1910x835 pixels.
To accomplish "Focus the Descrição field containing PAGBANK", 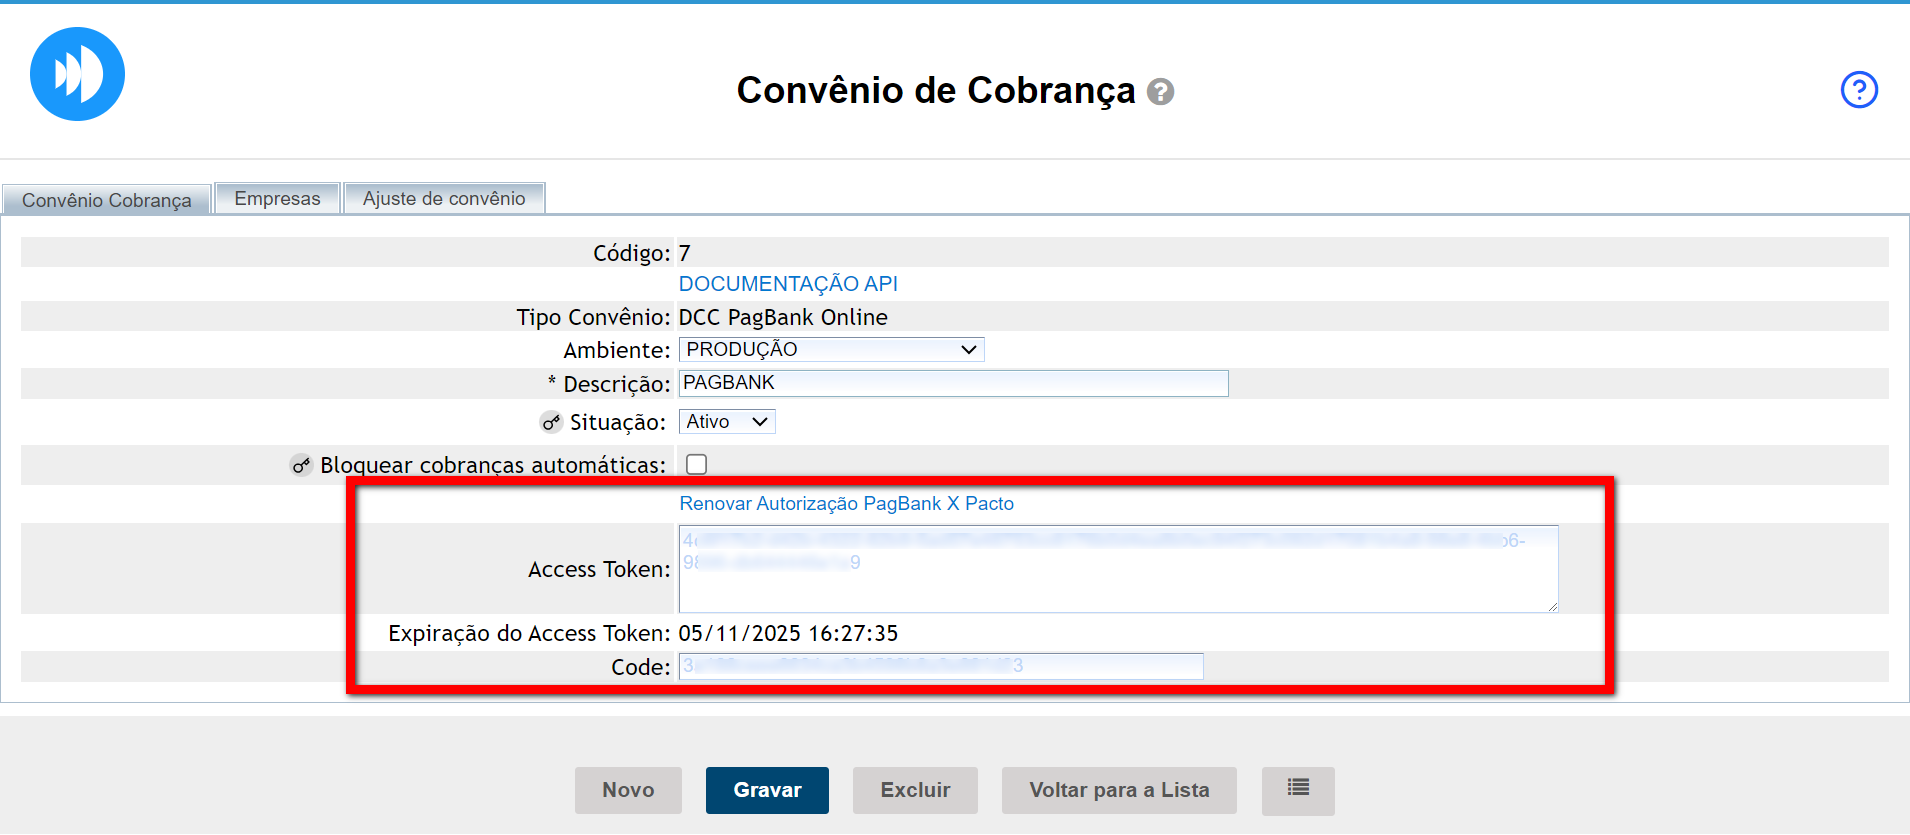I will tap(953, 383).
